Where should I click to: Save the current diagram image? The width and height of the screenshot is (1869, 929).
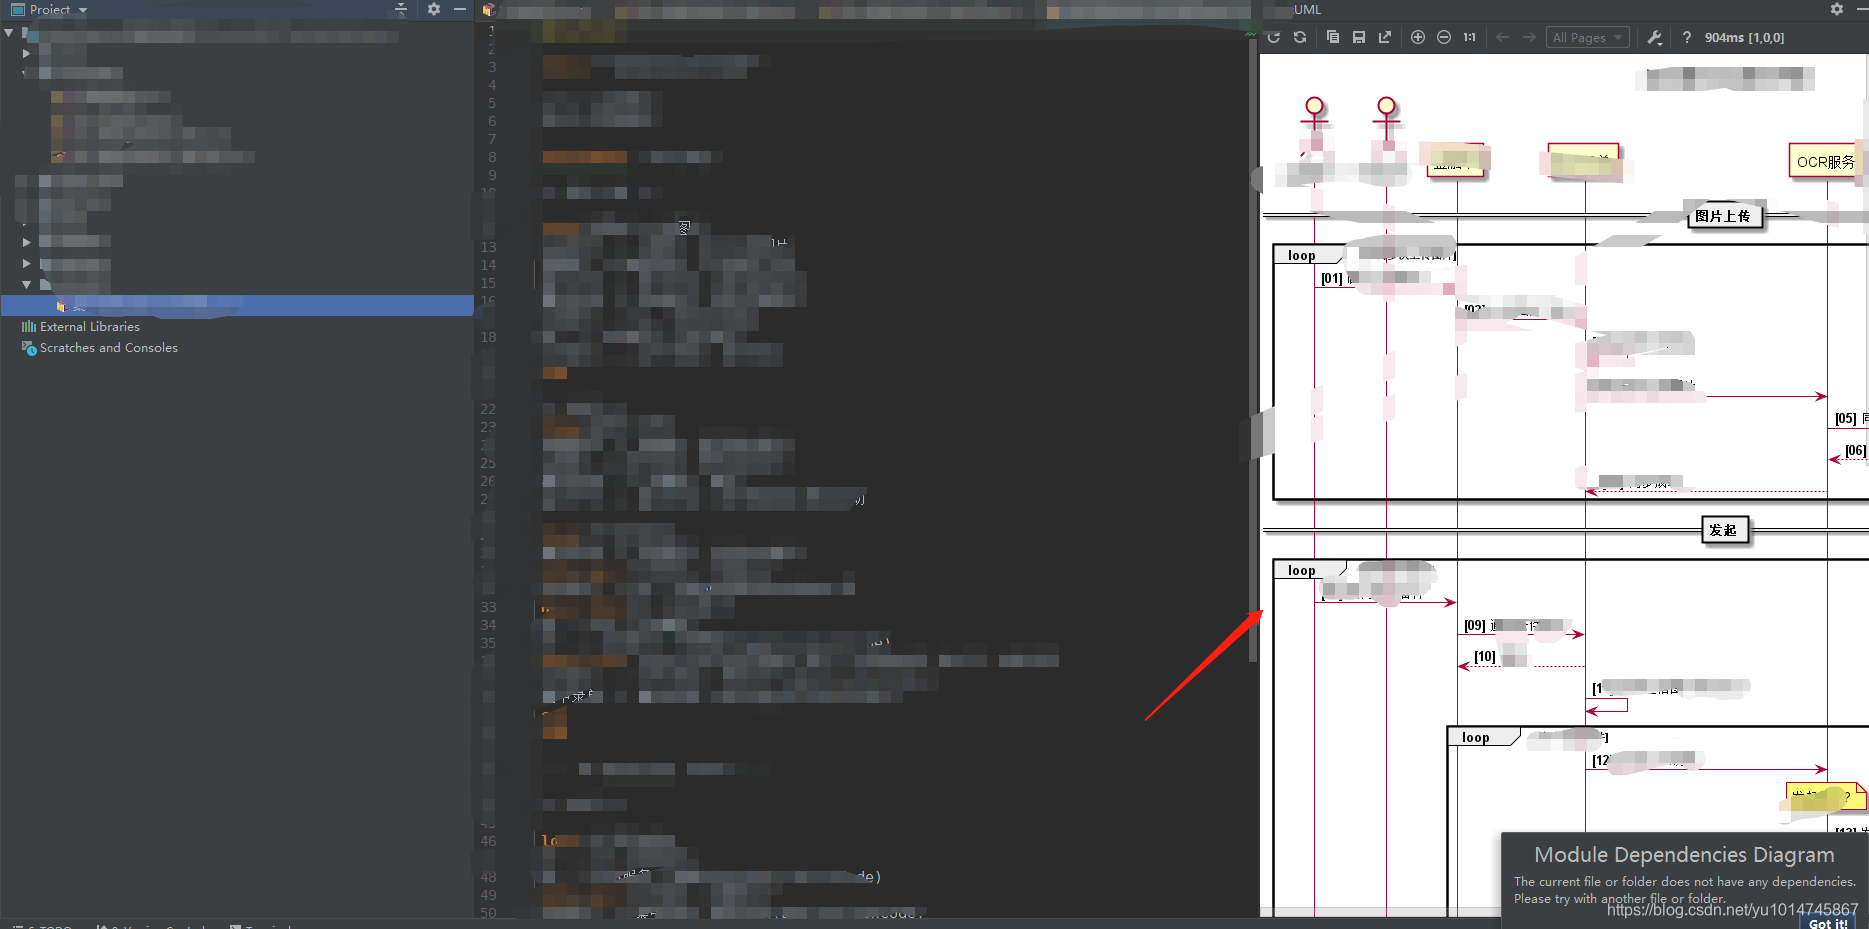pyautogui.click(x=1359, y=37)
